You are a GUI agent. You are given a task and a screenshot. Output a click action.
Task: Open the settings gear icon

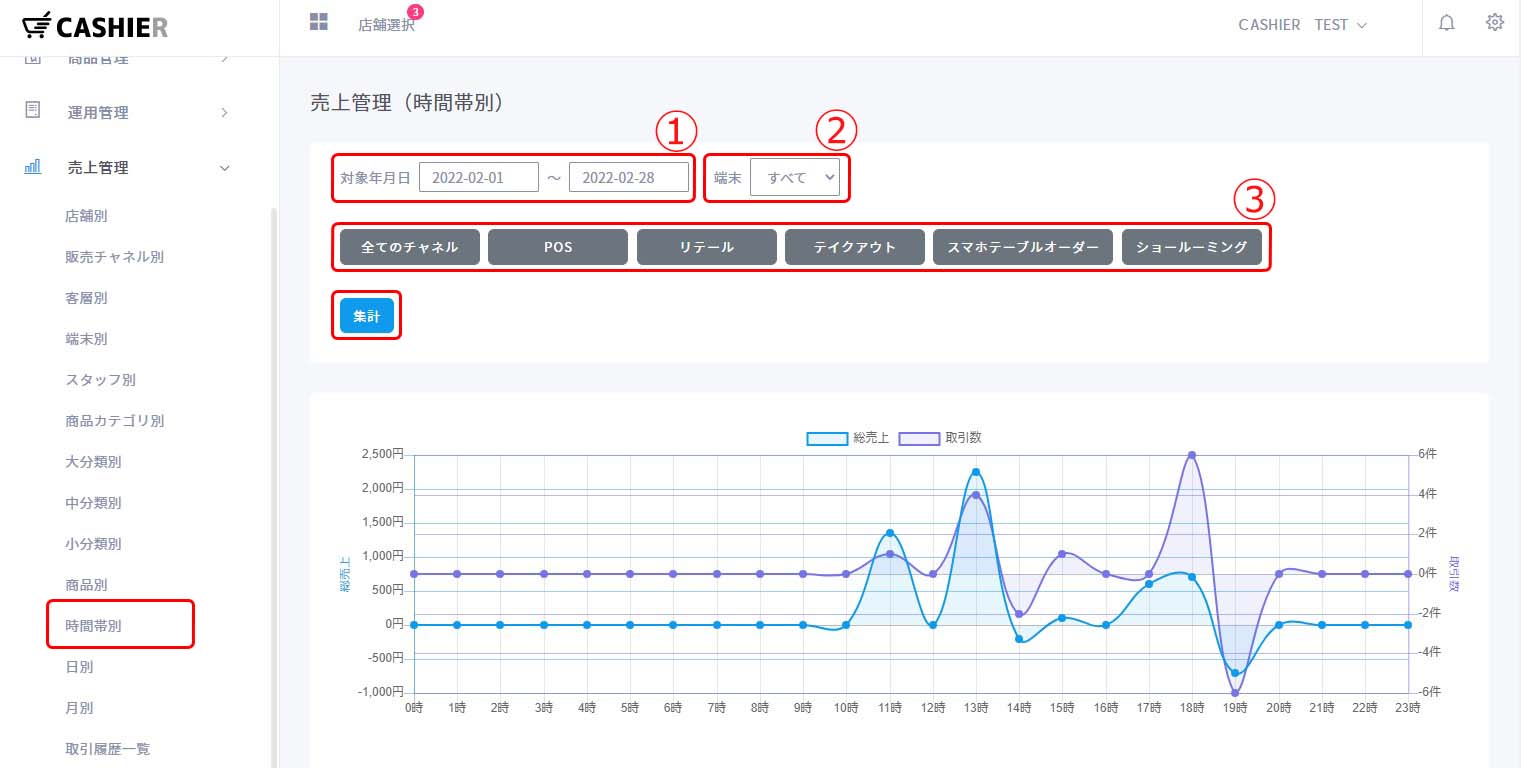pos(1495,22)
